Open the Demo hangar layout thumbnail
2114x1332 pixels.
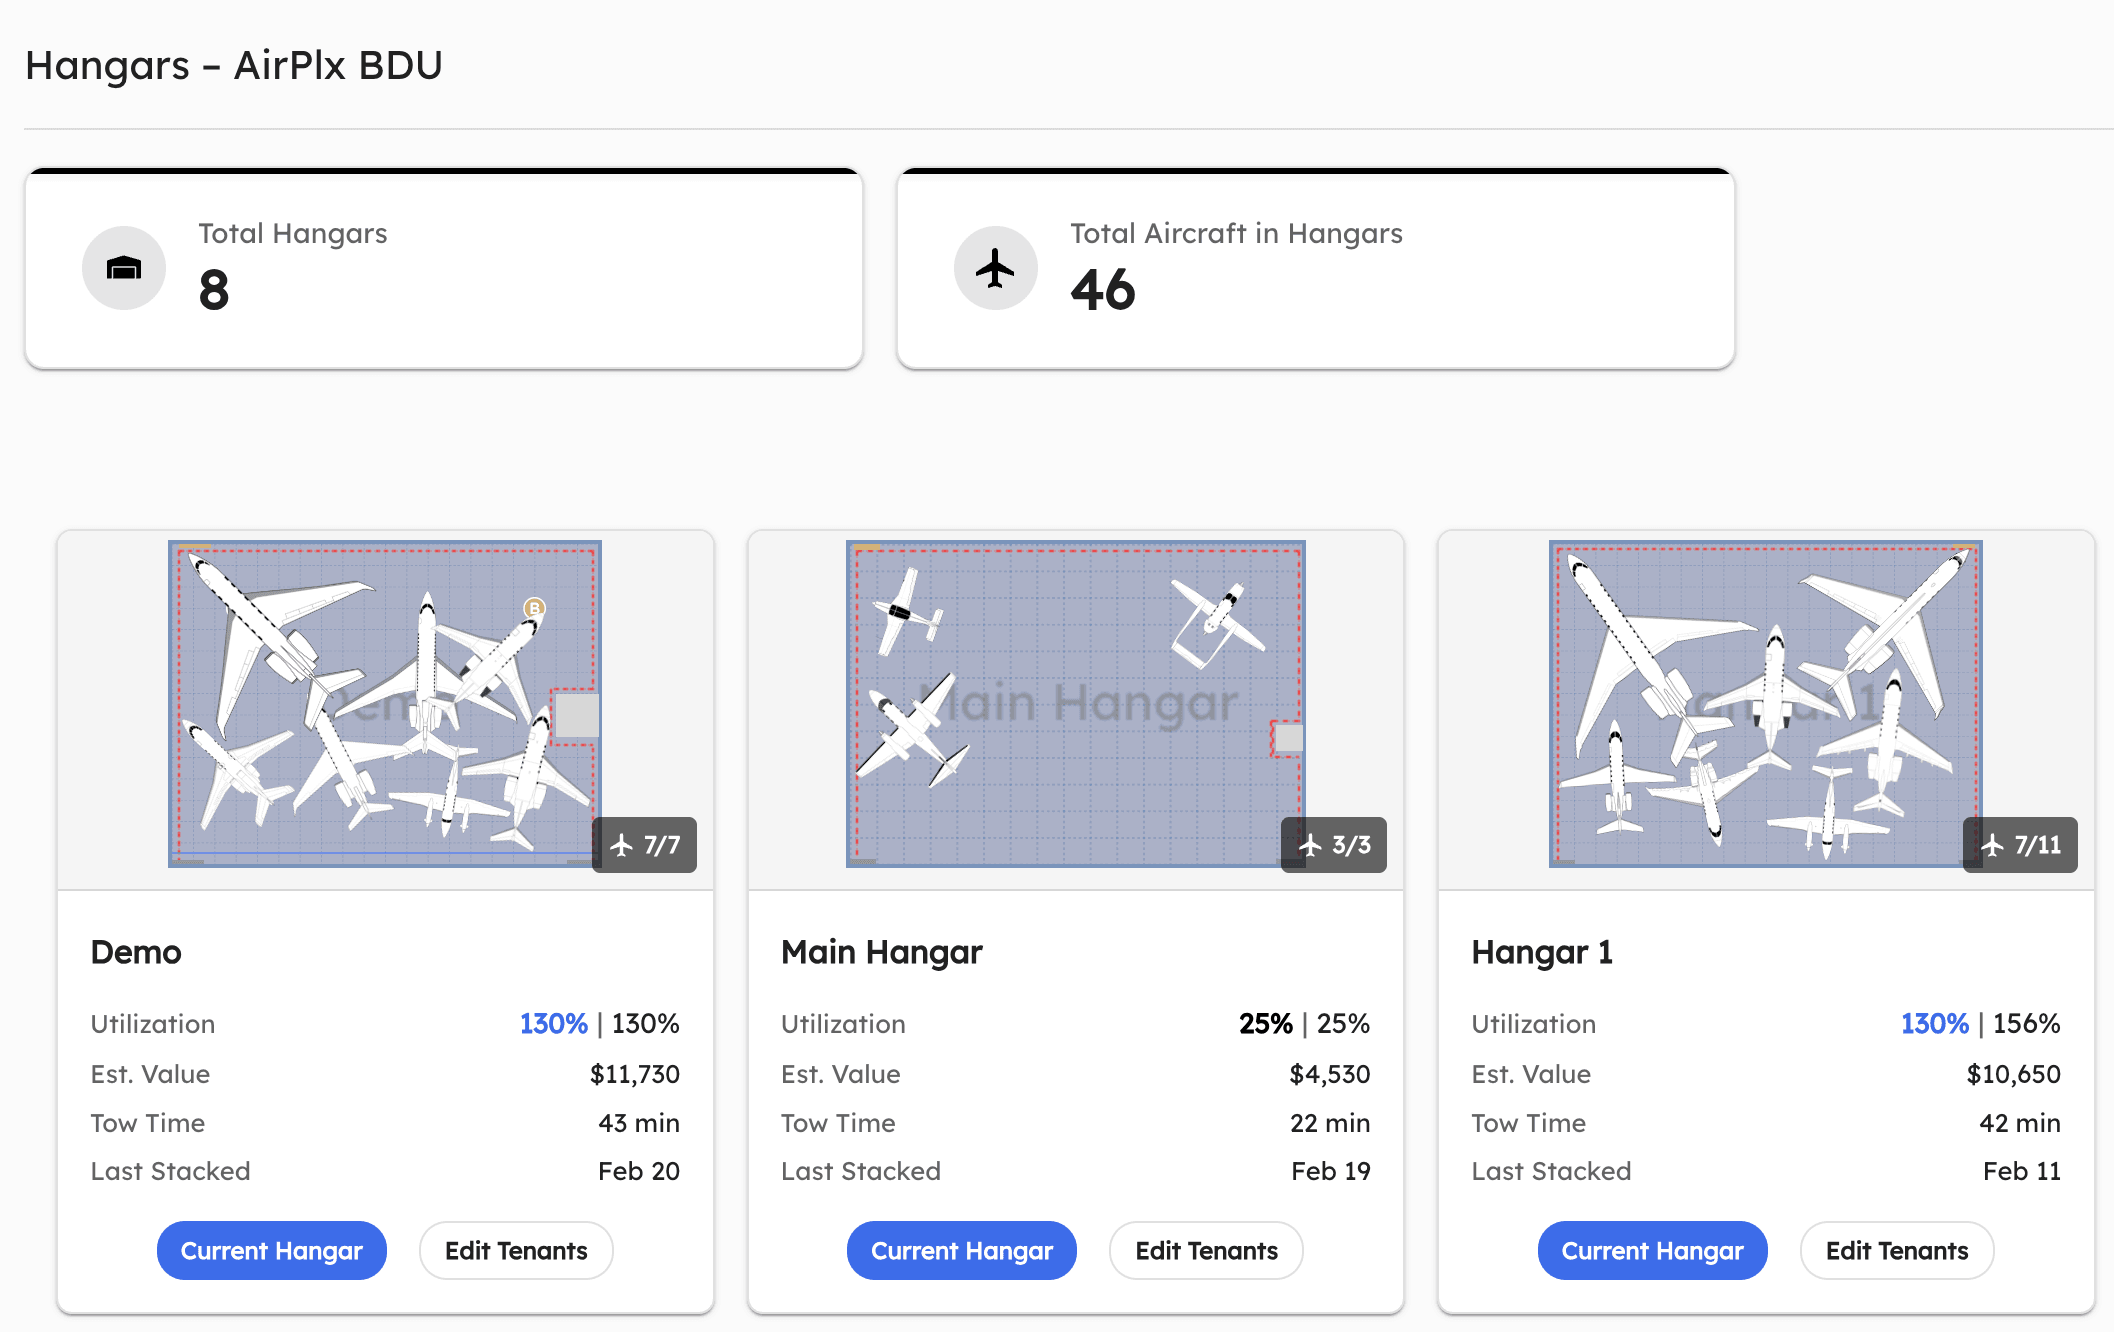(x=385, y=703)
